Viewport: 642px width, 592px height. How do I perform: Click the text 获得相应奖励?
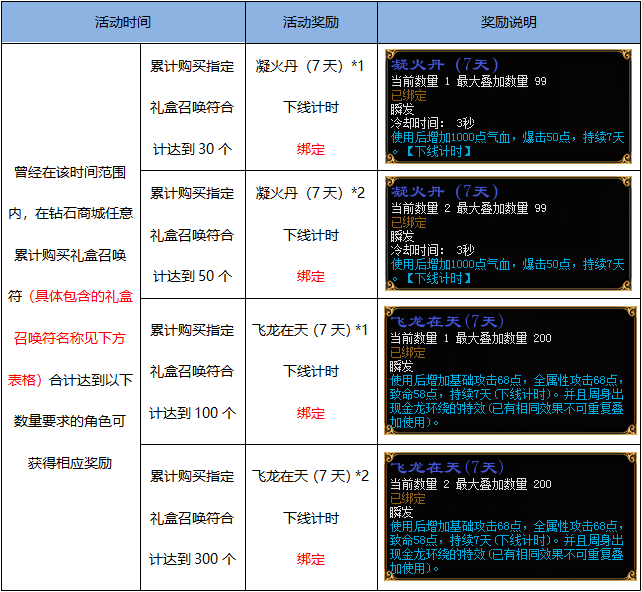click(70, 463)
